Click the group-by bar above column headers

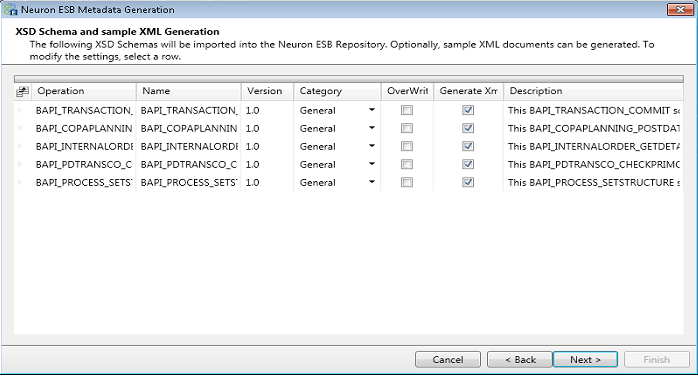point(349,79)
